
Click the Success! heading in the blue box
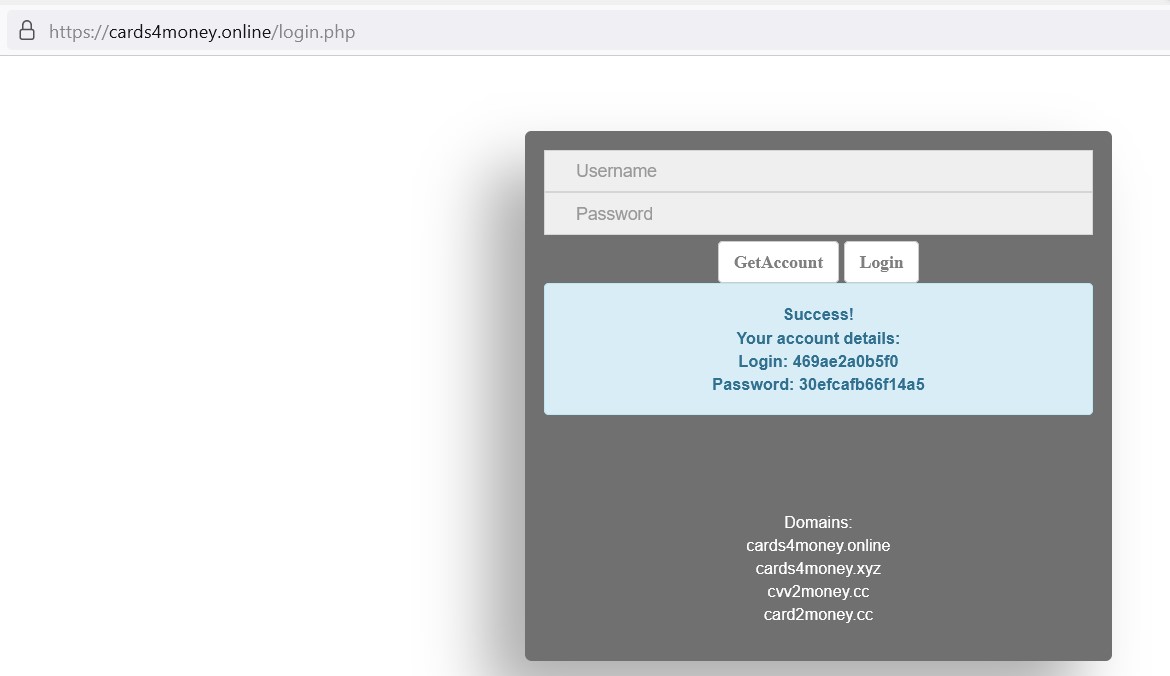(x=818, y=314)
